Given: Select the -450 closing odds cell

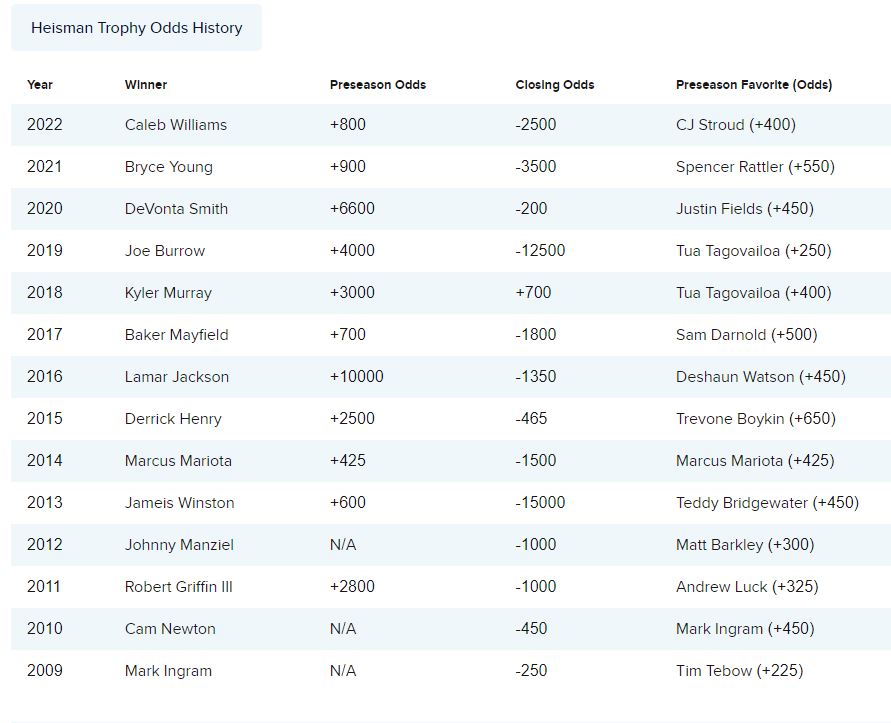Looking at the screenshot, I should click(531, 629).
